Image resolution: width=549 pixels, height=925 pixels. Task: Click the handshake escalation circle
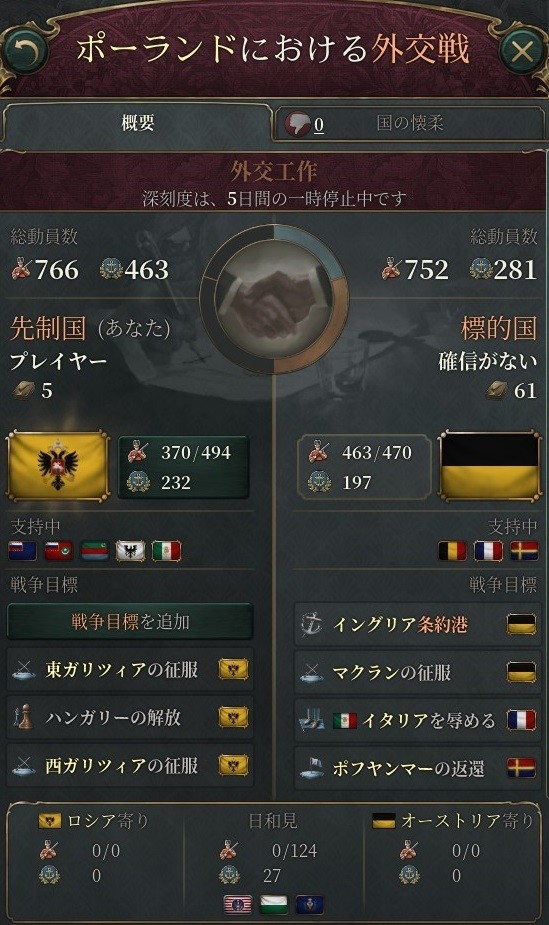(274, 299)
